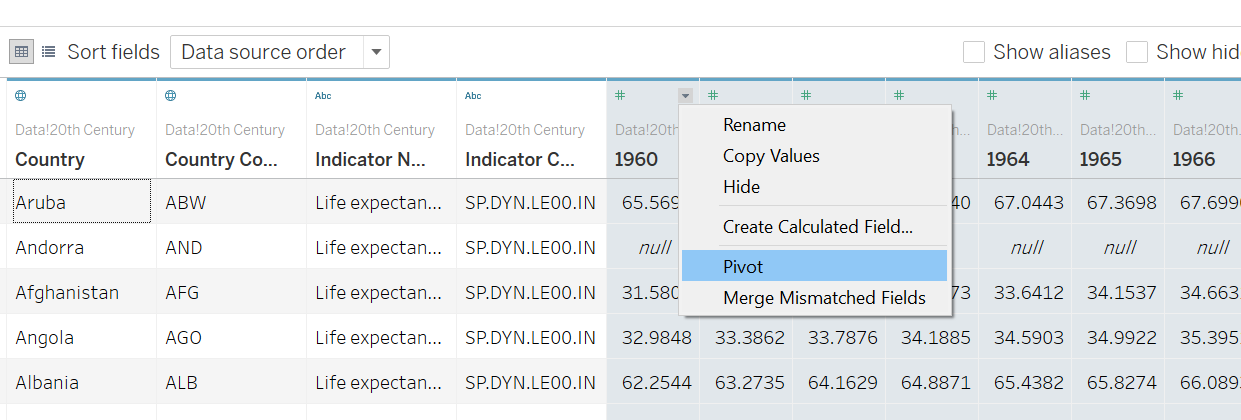Click value 64.8871 in Albania row
Image resolution: width=1241 pixels, height=420 pixels.
[x=936, y=382]
